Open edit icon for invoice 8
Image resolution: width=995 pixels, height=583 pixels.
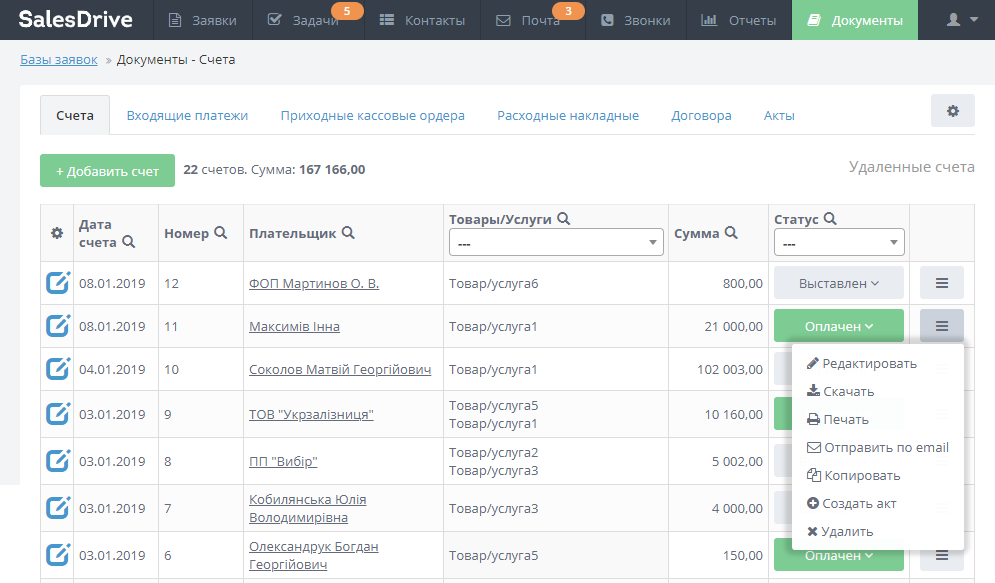click(58, 461)
